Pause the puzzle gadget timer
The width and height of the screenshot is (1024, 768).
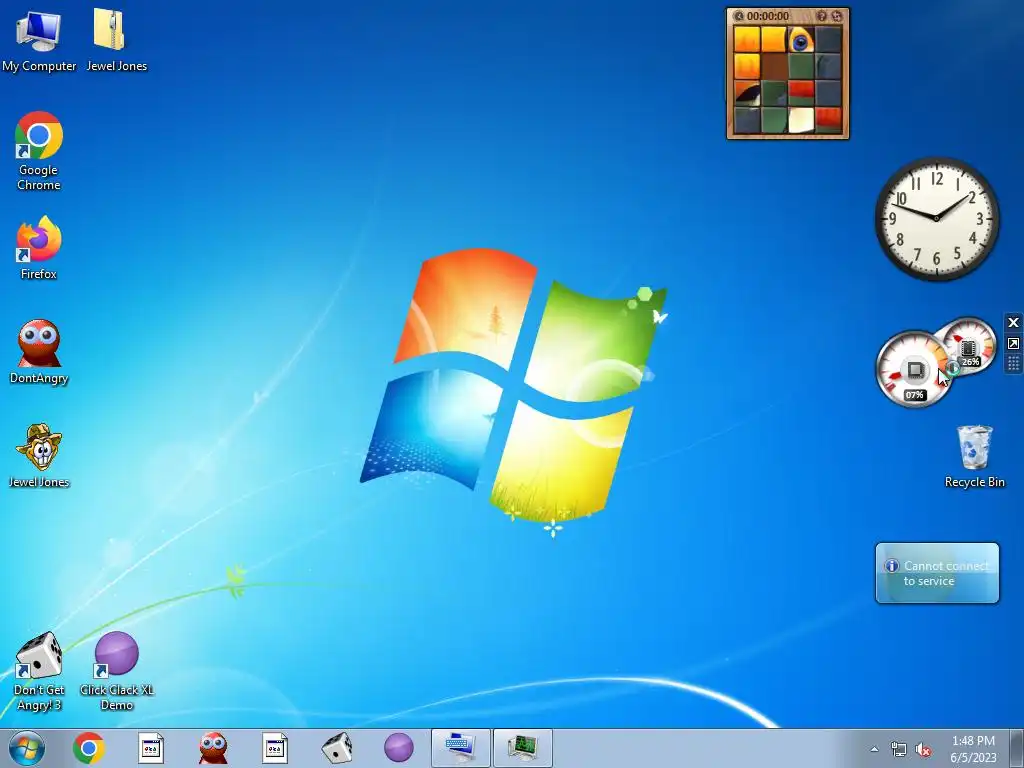(739, 16)
